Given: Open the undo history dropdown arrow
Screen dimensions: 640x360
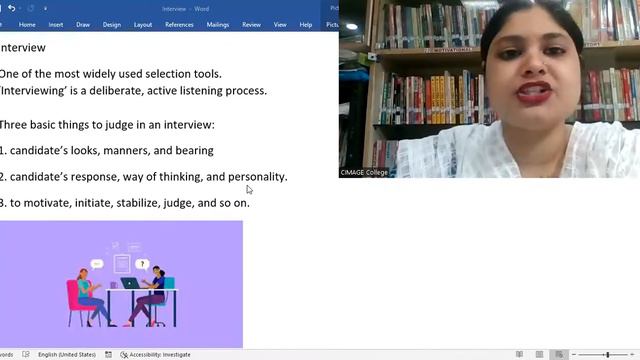Looking at the screenshot, I should [x=20, y=9].
